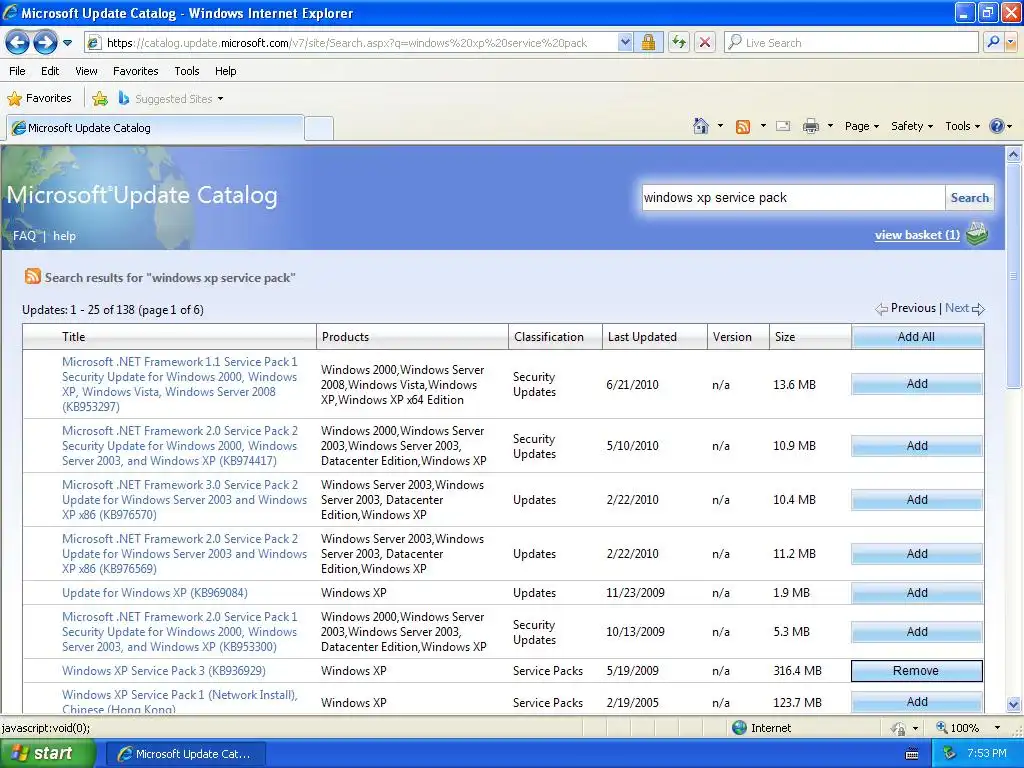The height and width of the screenshot is (768, 1024).
Task: Click the Add to Favorites Bar icon
Action: (x=100, y=99)
